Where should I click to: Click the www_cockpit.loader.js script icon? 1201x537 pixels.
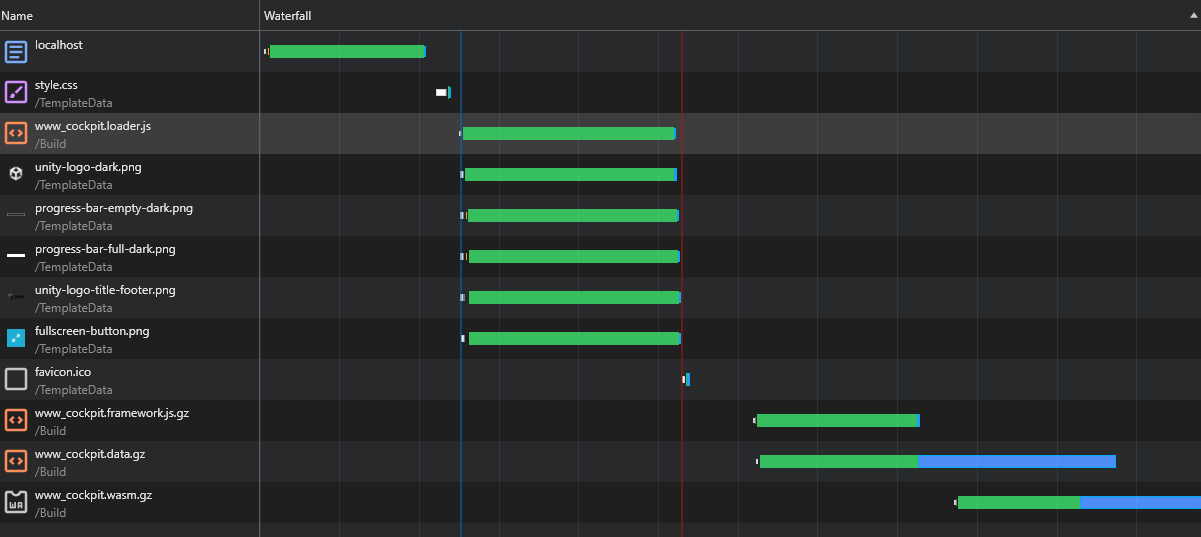pyautogui.click(x=16, y=134)
